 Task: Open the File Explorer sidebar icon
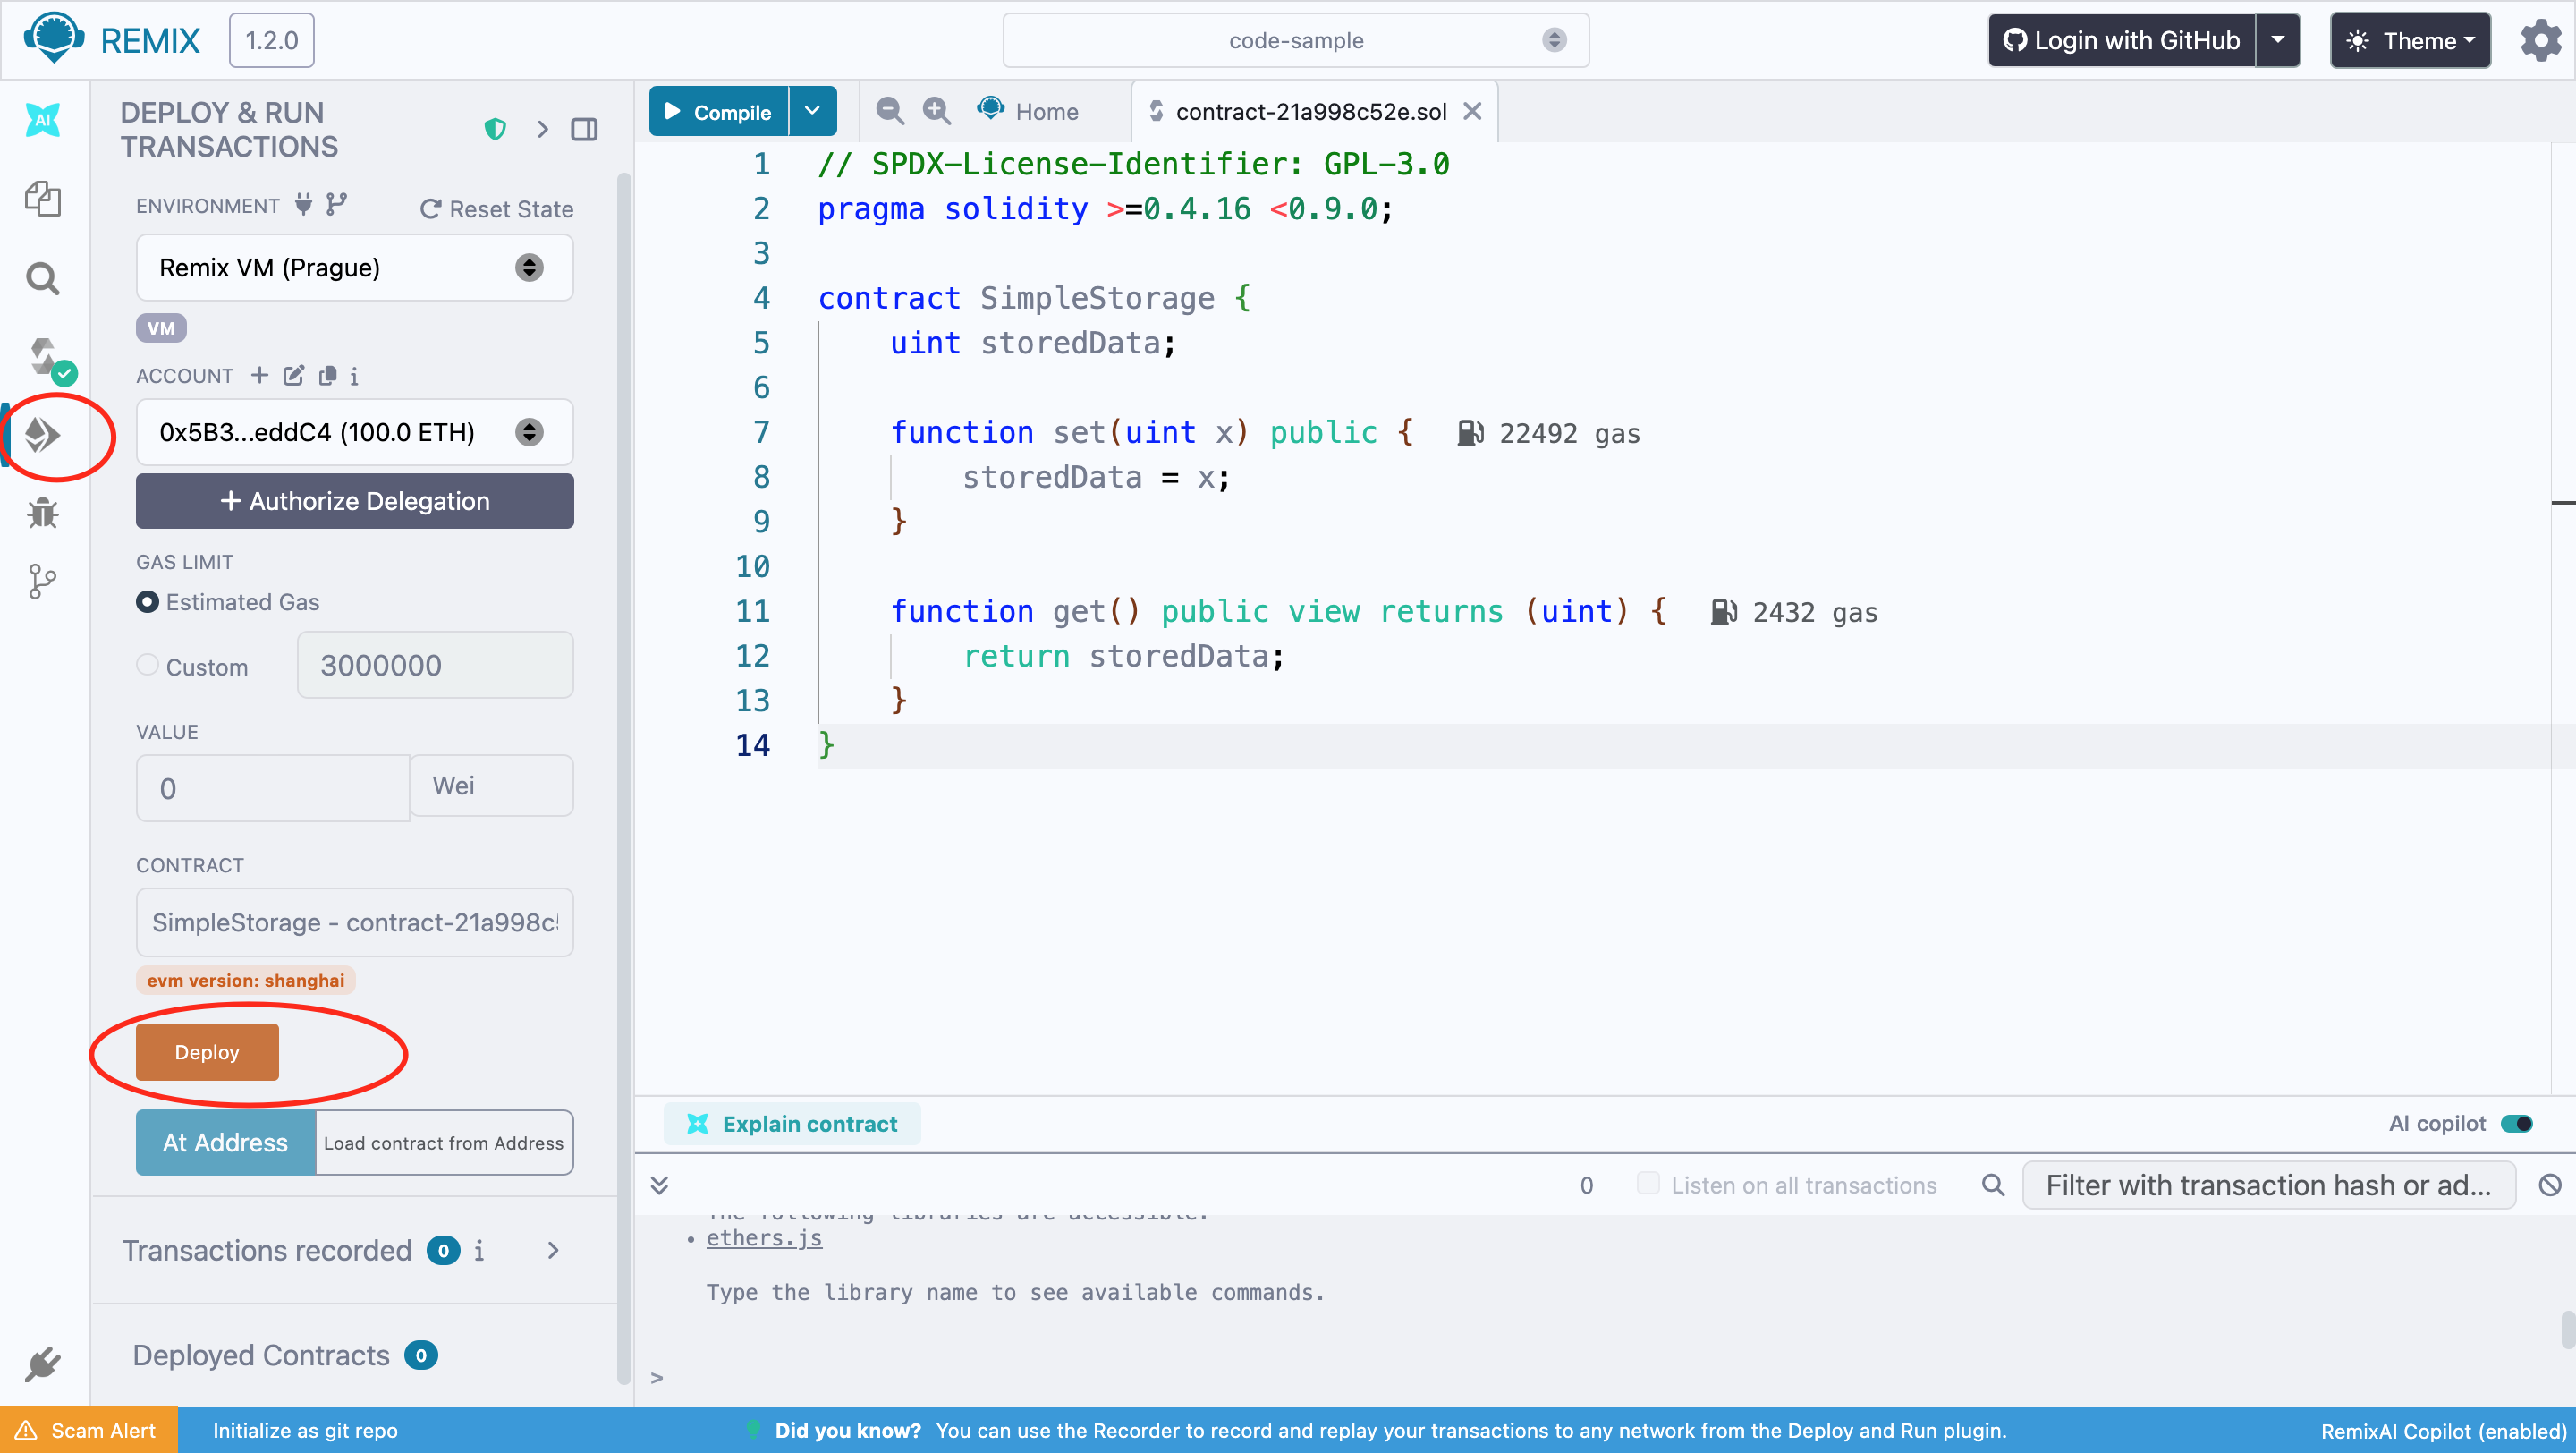(42, 198)
